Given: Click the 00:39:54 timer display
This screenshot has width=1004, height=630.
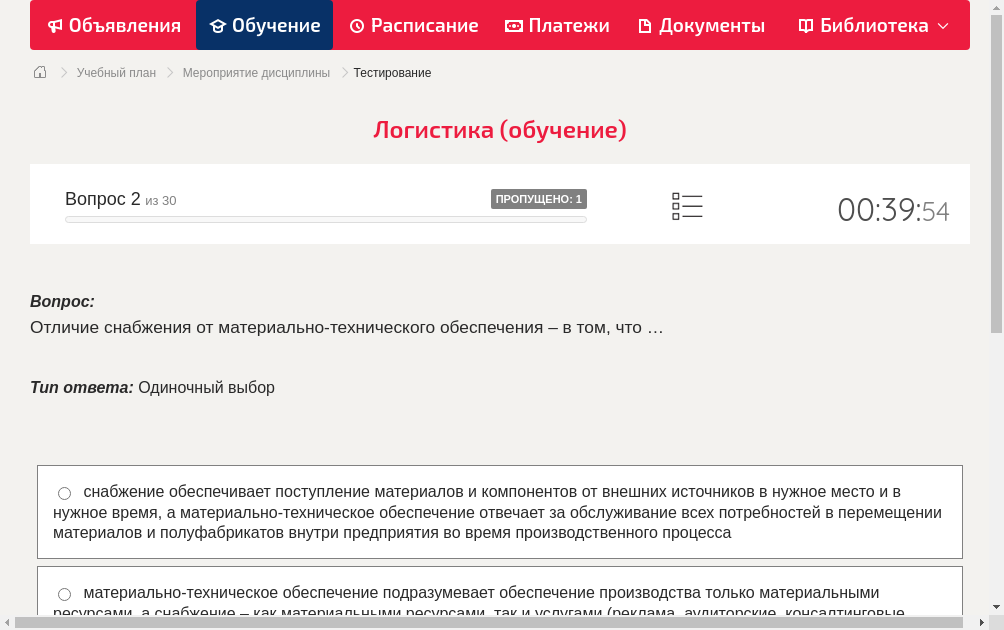Looking at the screenshot, I should pyautogui.click(x=893, y=207).
